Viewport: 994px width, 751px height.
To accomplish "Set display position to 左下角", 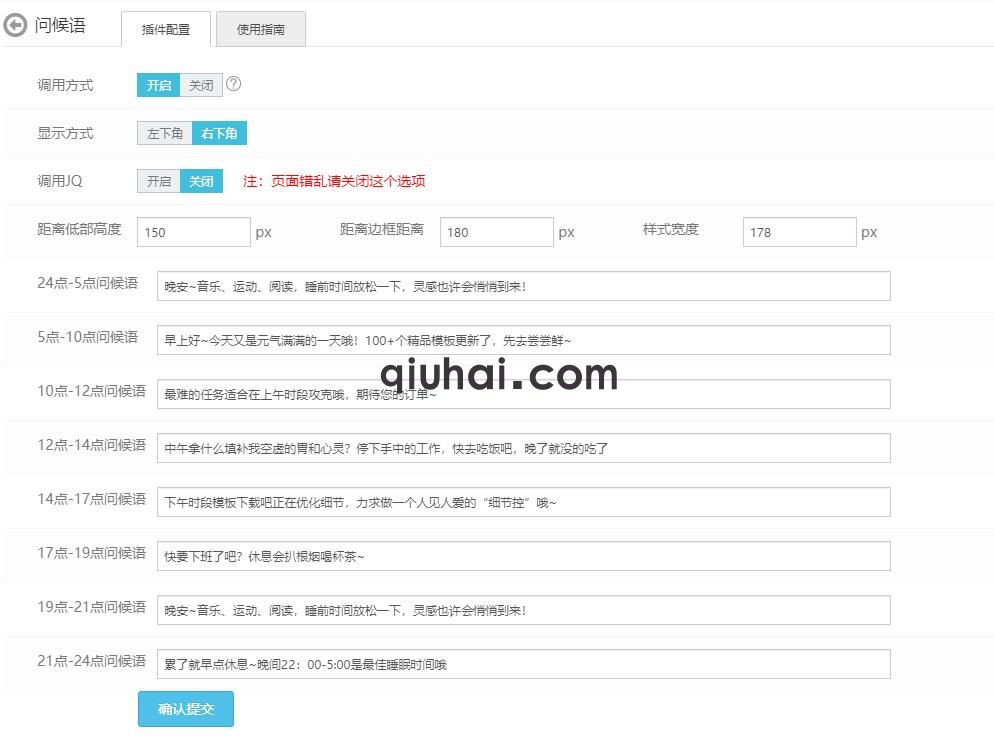I will coord(164,133).
